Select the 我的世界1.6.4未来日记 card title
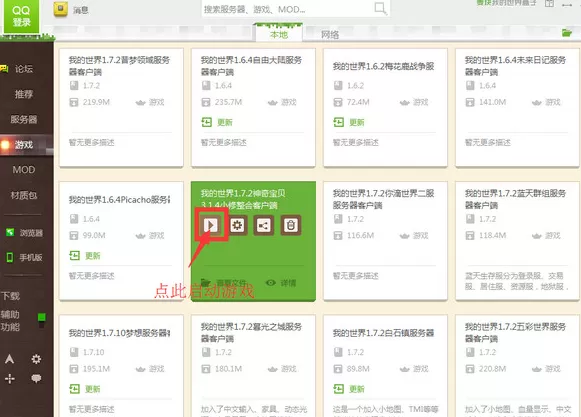This screenshot has height=417, width=581. click(x=515, y=66)
